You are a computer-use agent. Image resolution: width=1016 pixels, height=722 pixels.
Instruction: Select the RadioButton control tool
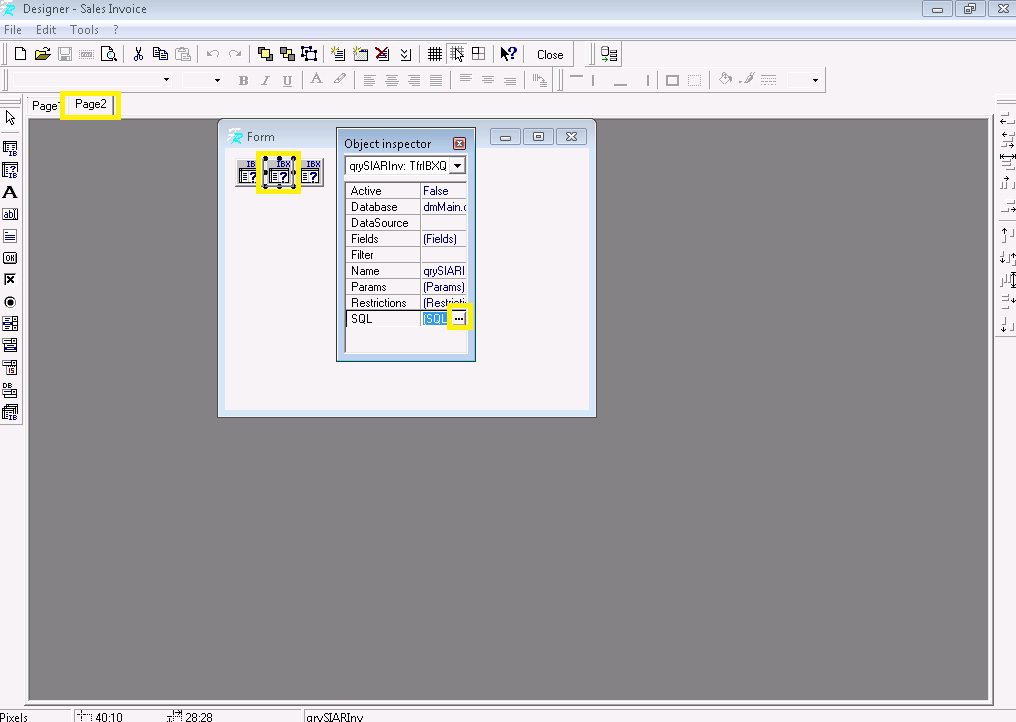[x=10, y=302]
